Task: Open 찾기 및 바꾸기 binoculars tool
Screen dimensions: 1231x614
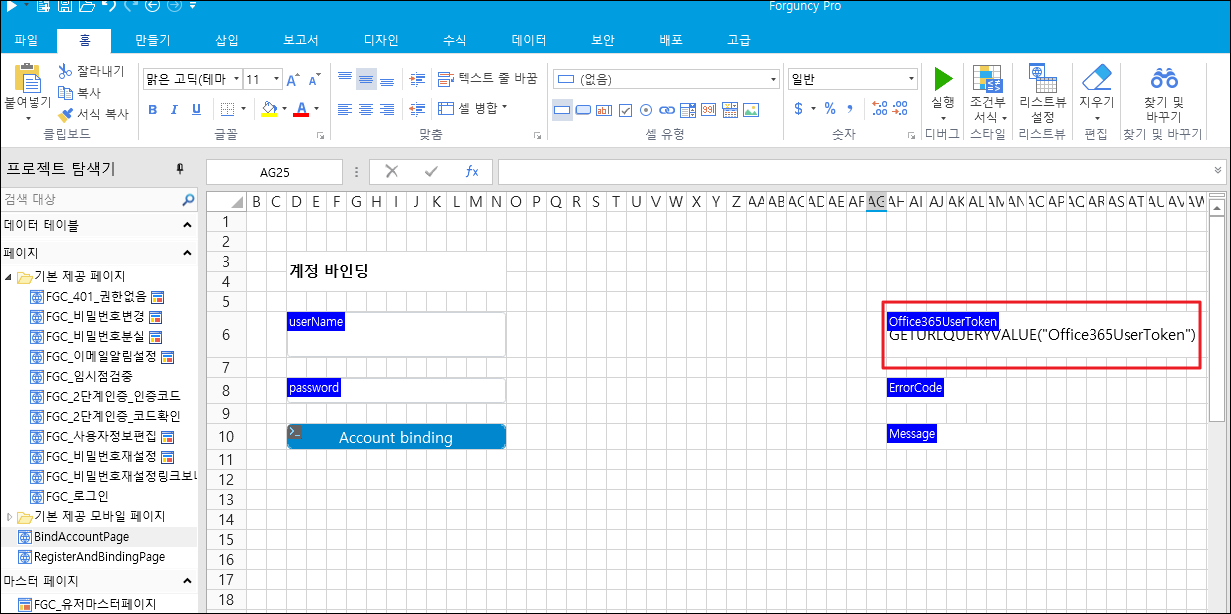Action: pyautogui.click(x=1163, y=79)
